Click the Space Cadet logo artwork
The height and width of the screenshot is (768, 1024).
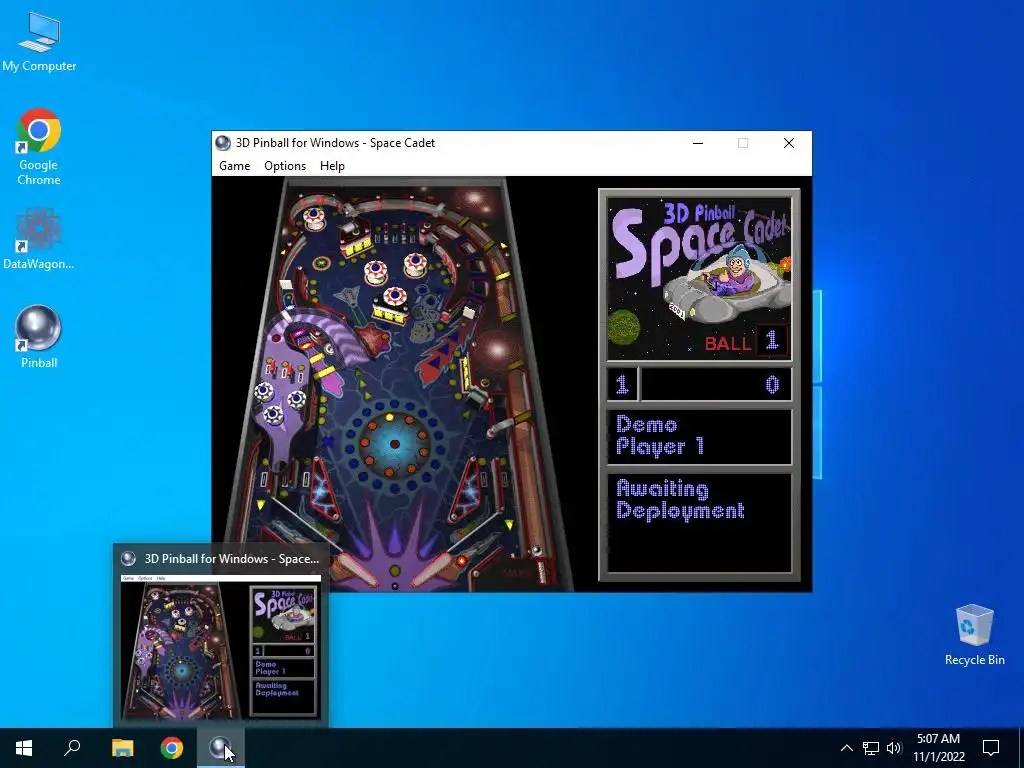click(x=699, y=278)
